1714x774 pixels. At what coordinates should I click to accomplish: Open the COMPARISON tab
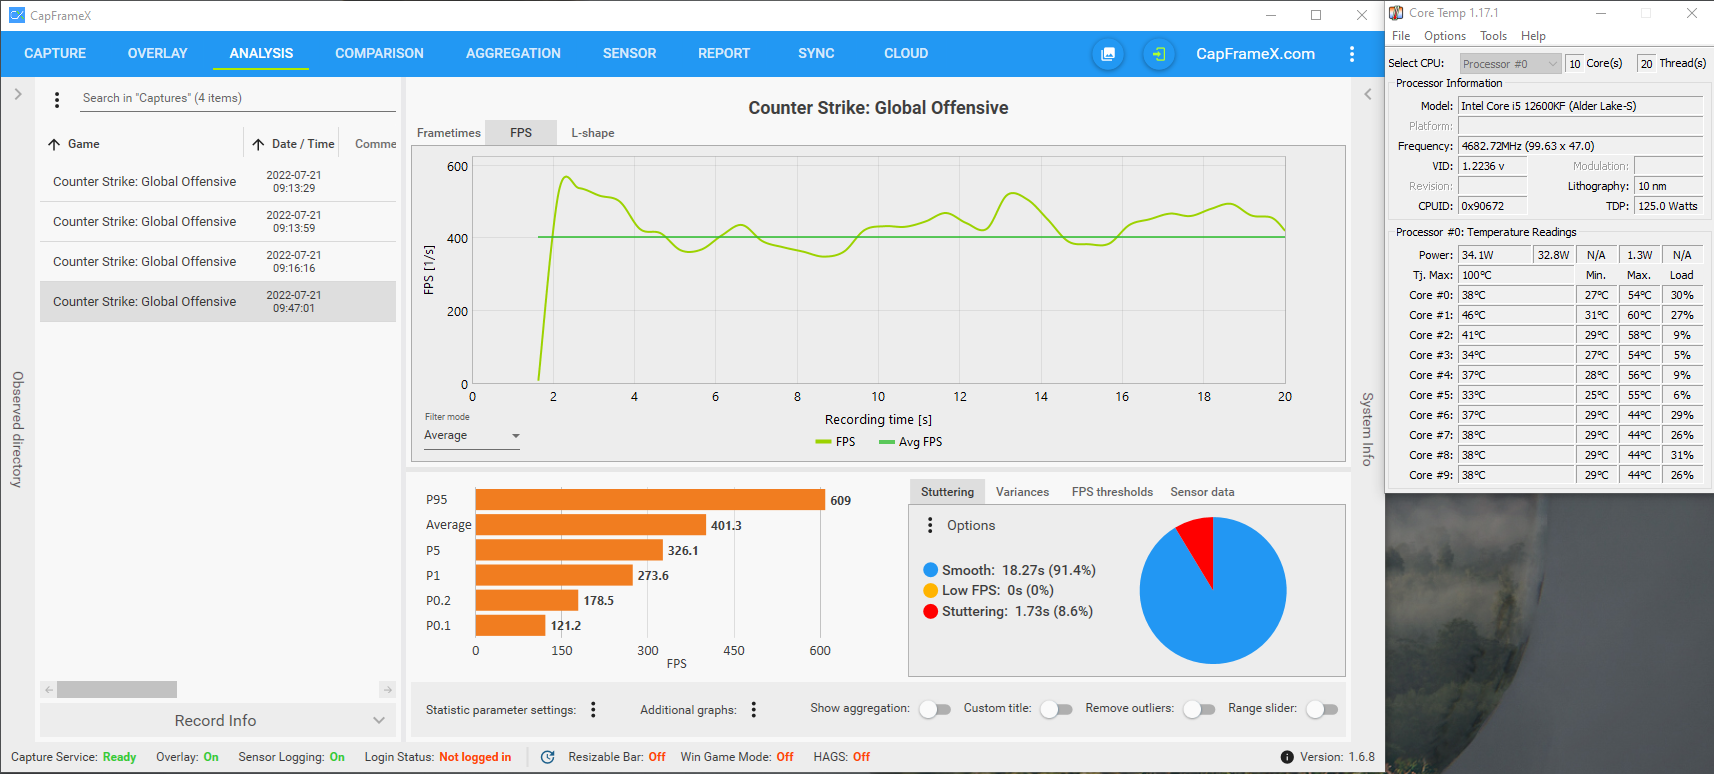point(379,53)
